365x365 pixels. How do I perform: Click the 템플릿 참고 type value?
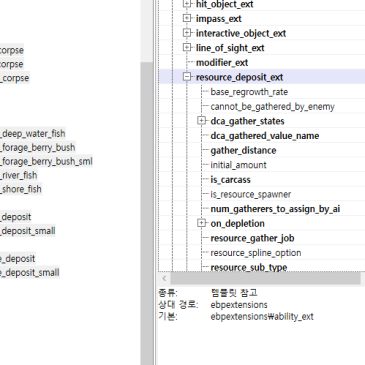(x=234, y=293)
